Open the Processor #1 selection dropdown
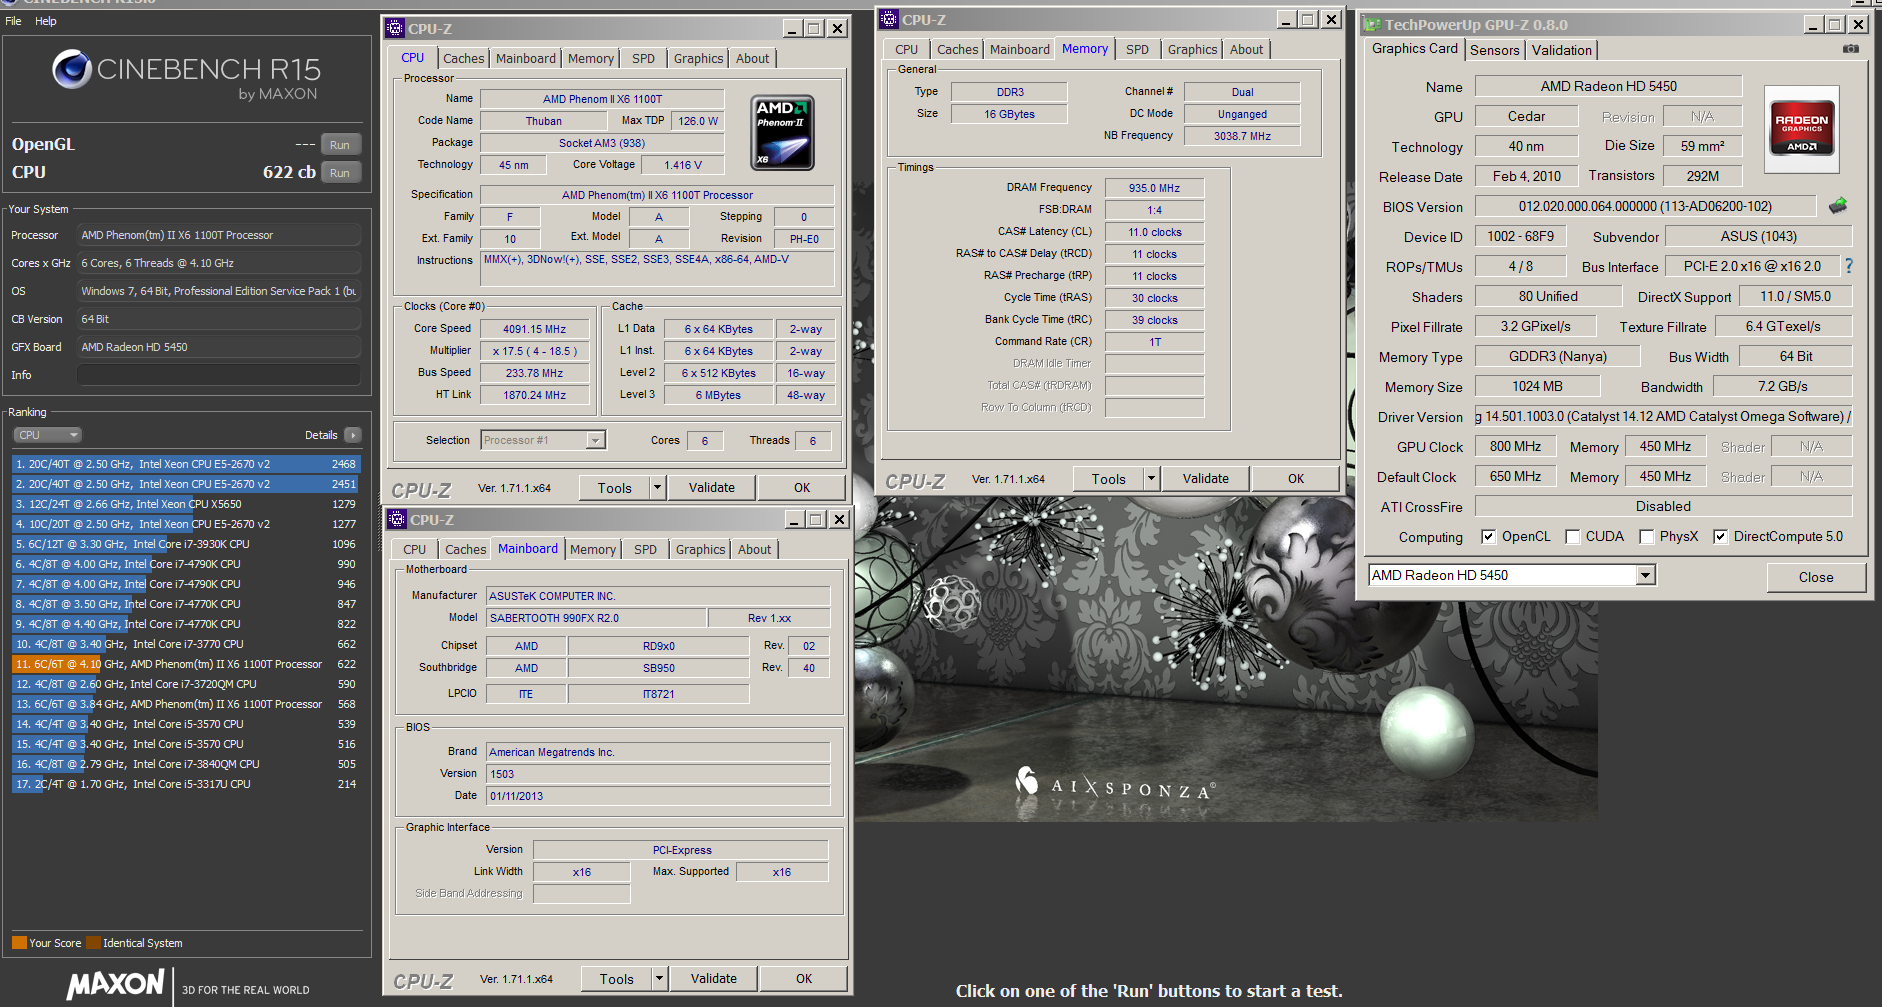1882x1007 pixels. click(x=595, y=440)
